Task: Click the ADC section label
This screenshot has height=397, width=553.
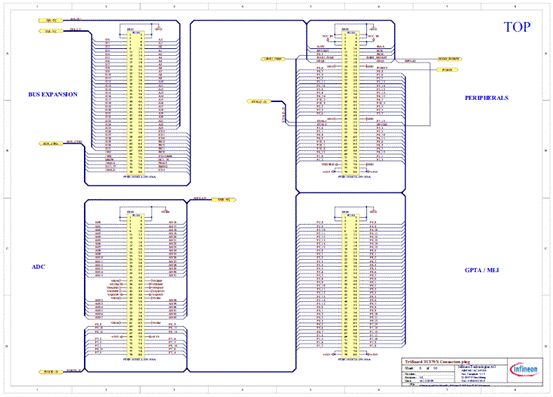Action: coord(38,267)
